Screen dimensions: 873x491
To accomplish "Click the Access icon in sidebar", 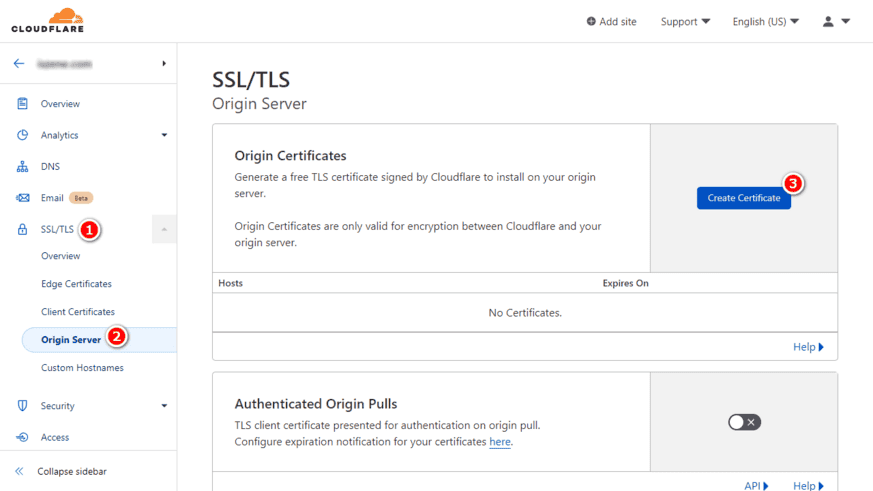I will point(22,437).
